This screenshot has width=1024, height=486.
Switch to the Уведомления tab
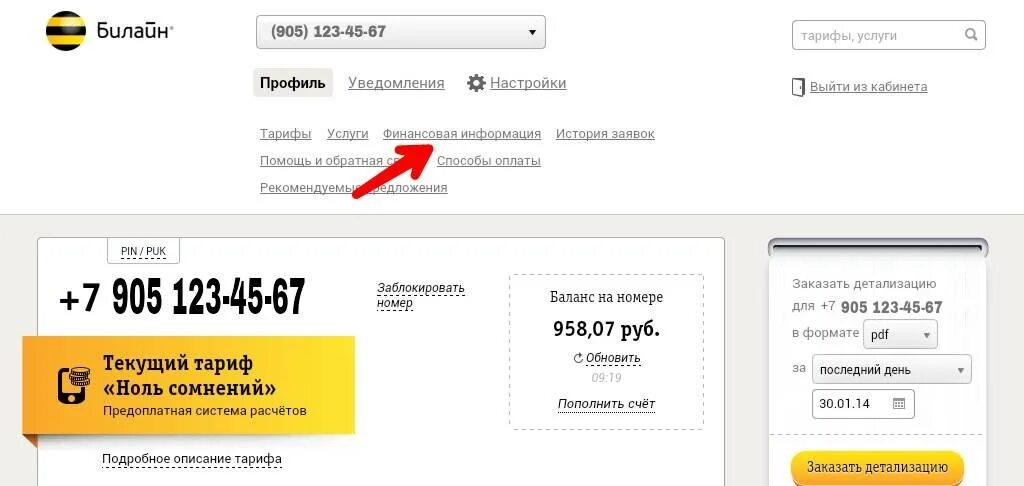[x=396, y=83]
